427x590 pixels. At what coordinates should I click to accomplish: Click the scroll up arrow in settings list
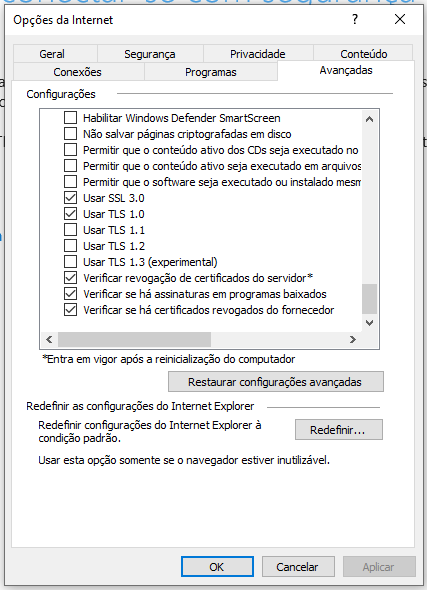coord(369,120)
